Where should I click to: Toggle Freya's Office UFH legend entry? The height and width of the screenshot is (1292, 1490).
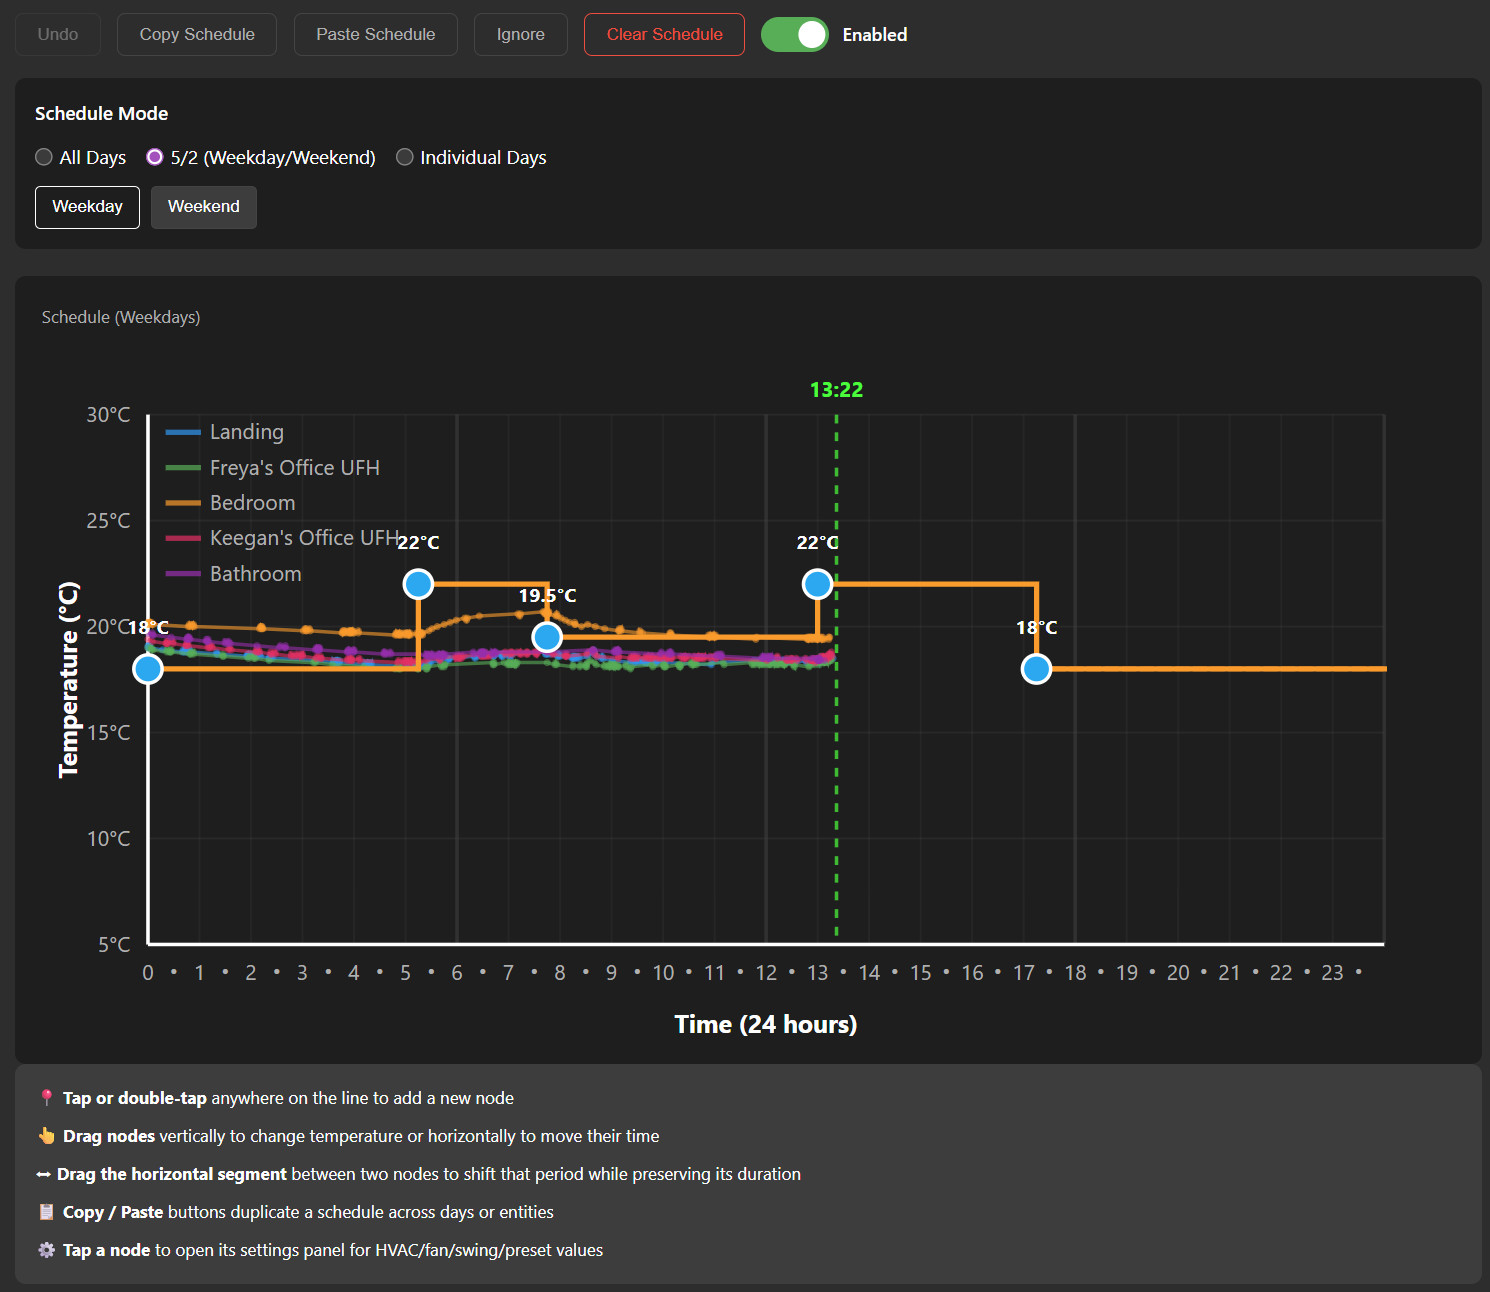[x=273, y=468]
